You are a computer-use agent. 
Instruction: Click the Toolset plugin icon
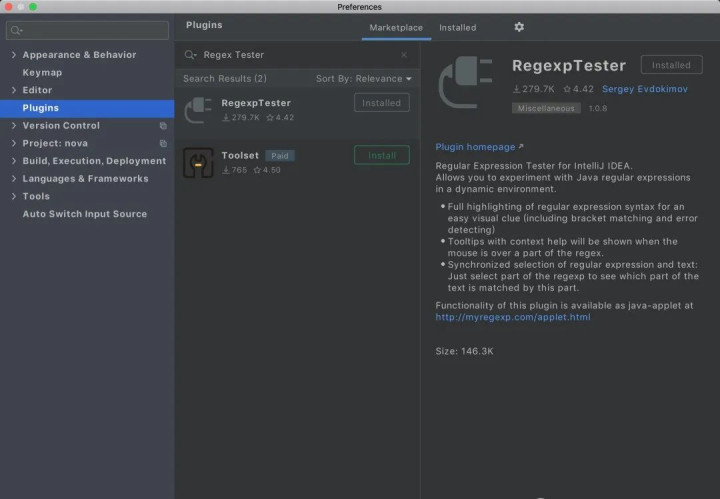[x=198, y=162]
